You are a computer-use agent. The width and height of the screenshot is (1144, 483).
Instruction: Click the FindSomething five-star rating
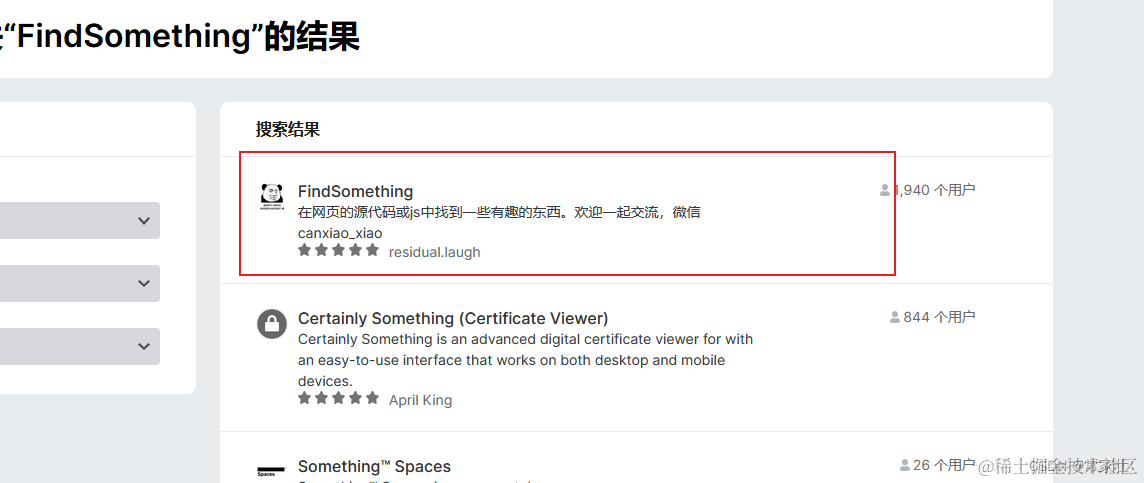[x=339, y=250]
